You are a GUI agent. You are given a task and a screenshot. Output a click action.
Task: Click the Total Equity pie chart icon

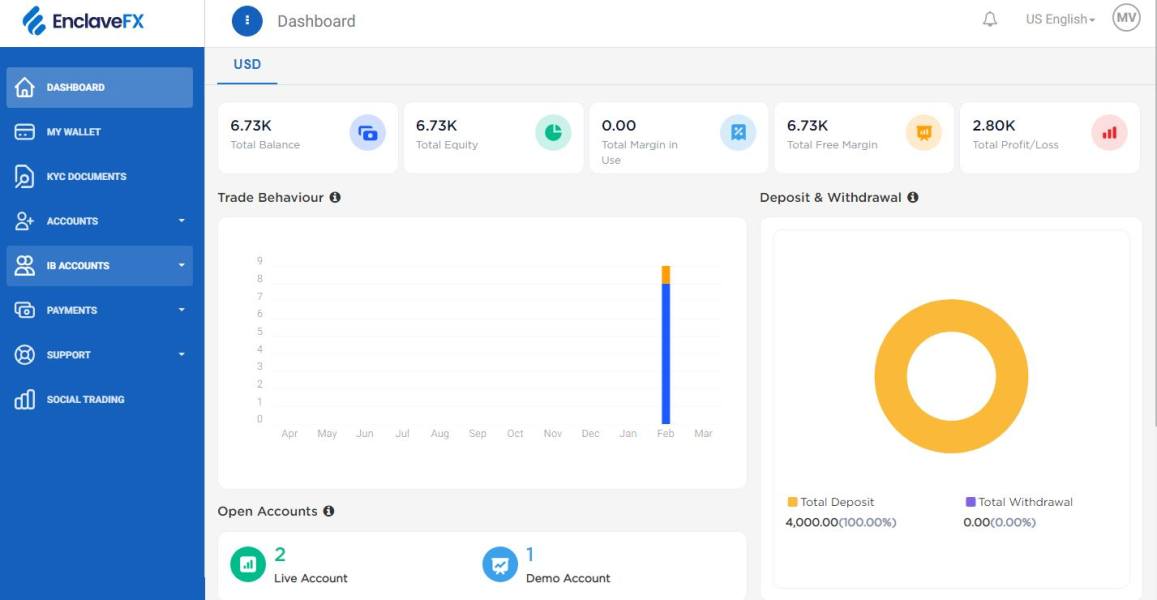553,132
